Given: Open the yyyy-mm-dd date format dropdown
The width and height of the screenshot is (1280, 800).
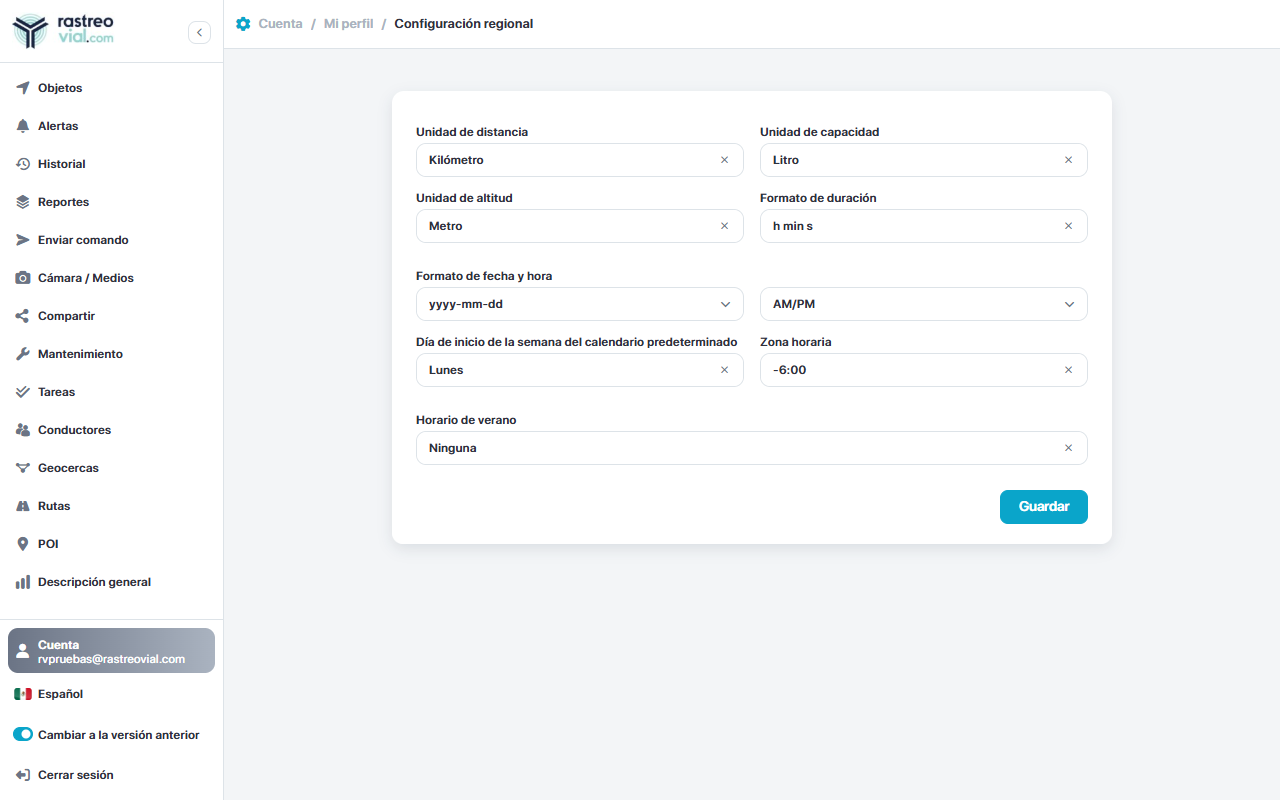Looking at the screenshot, I should click(580, 304).
